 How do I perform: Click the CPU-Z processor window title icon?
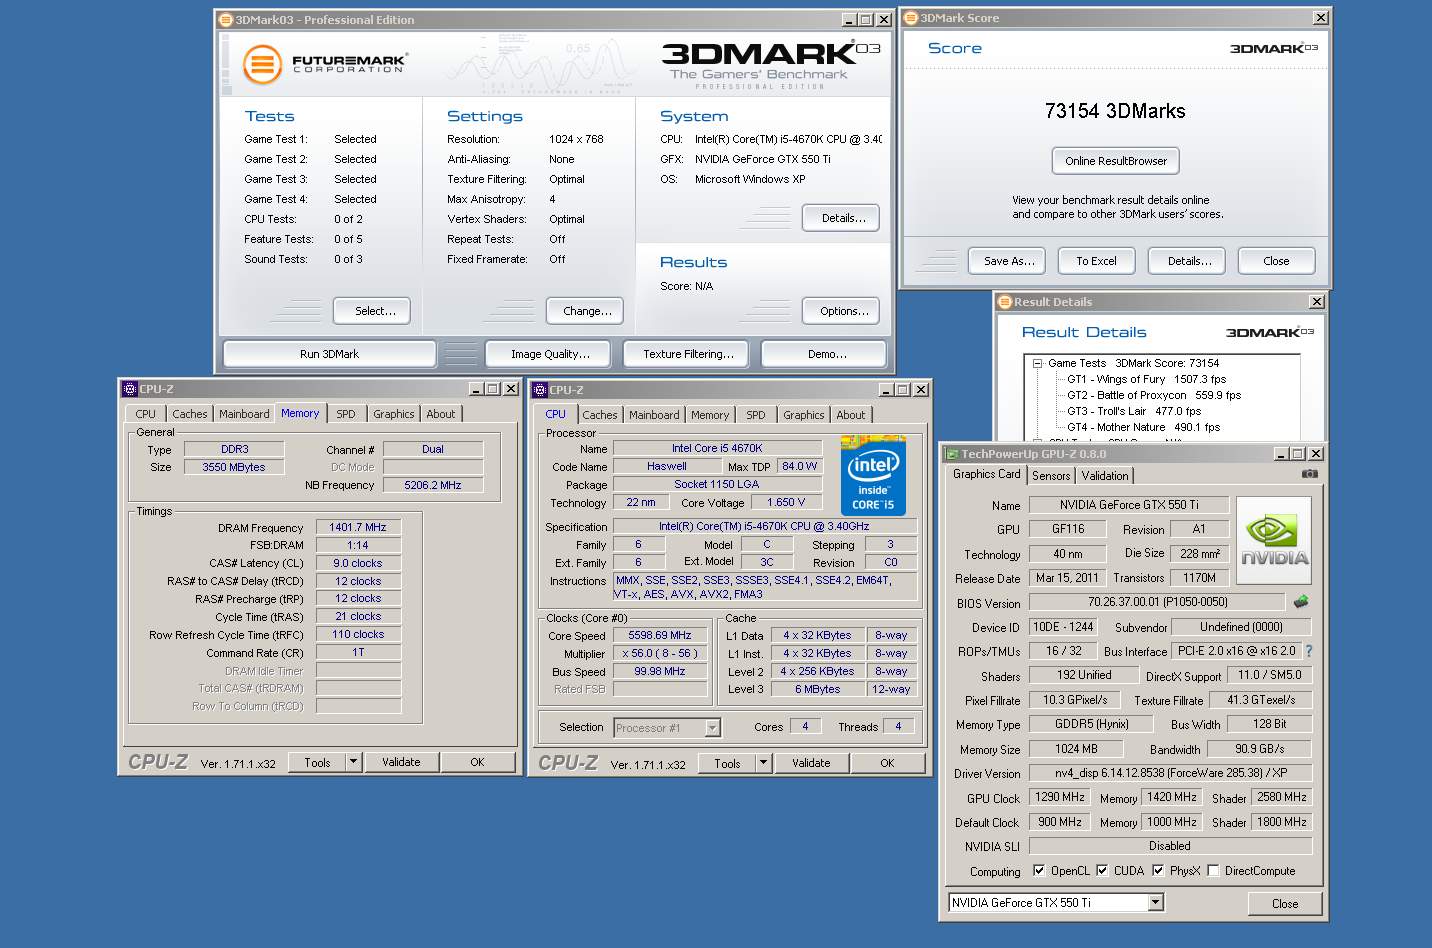tap(539, 390)
